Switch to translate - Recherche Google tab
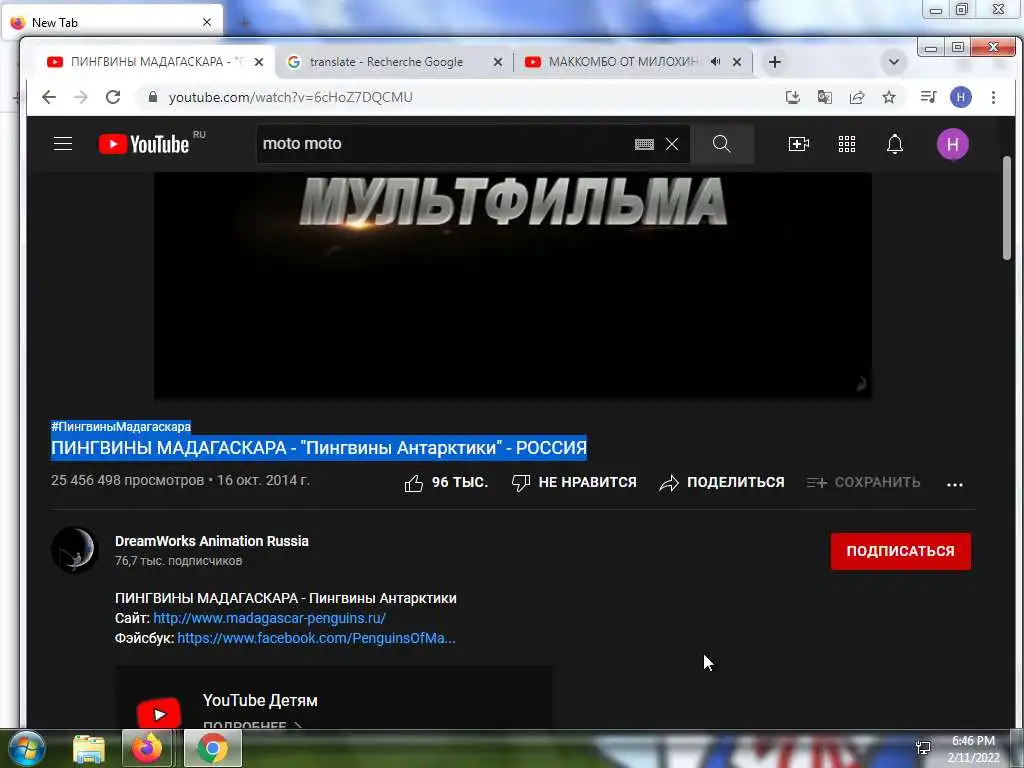 395,62
